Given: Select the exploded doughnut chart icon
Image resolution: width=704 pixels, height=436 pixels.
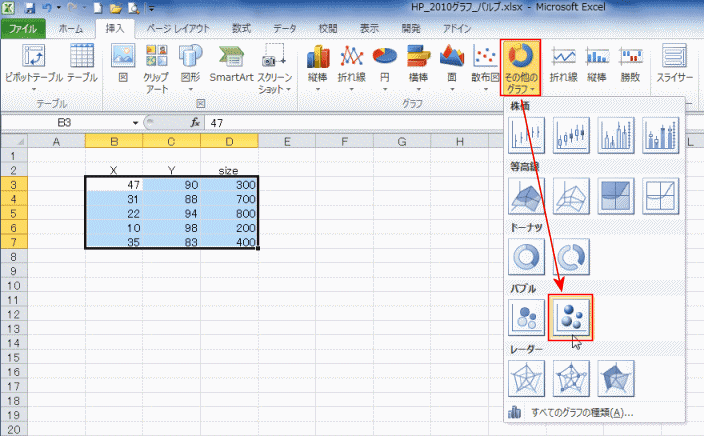Looking at the screenshot, I should [571, 257].
